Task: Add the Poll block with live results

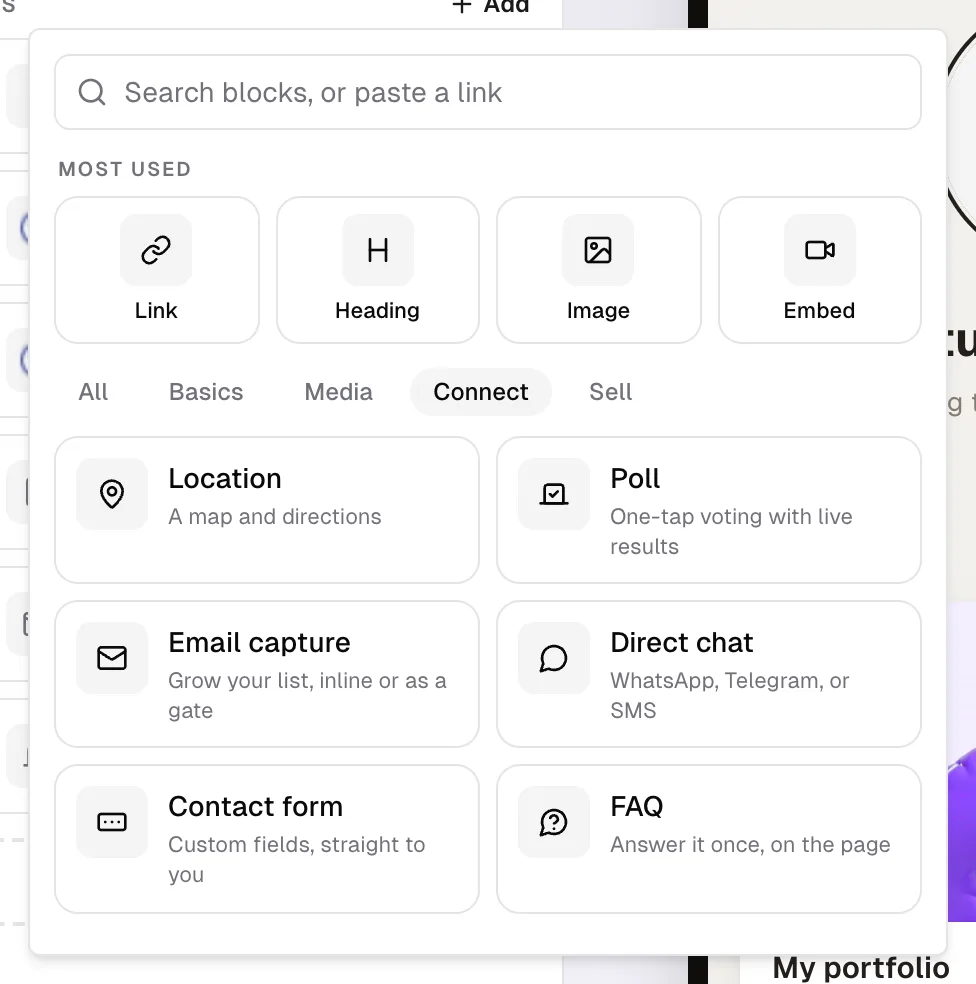Action: (x=709, y=510)
